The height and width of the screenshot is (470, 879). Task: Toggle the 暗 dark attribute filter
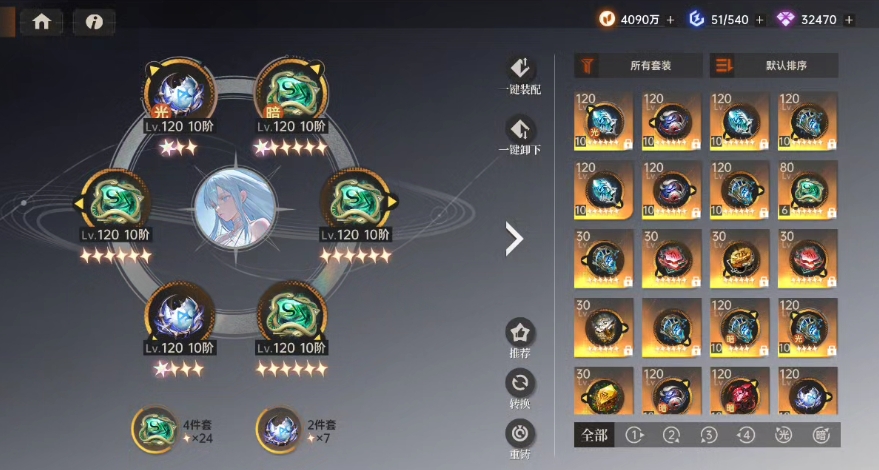pos(821,435)
